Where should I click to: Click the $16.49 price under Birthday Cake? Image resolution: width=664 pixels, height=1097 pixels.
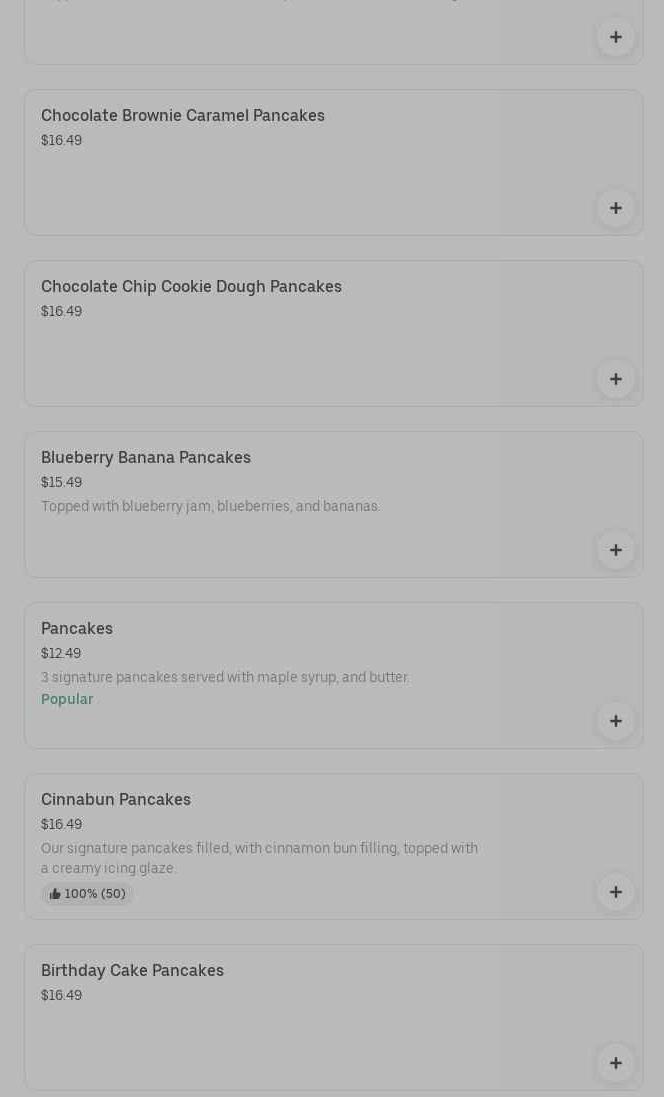tap(61, 996)
